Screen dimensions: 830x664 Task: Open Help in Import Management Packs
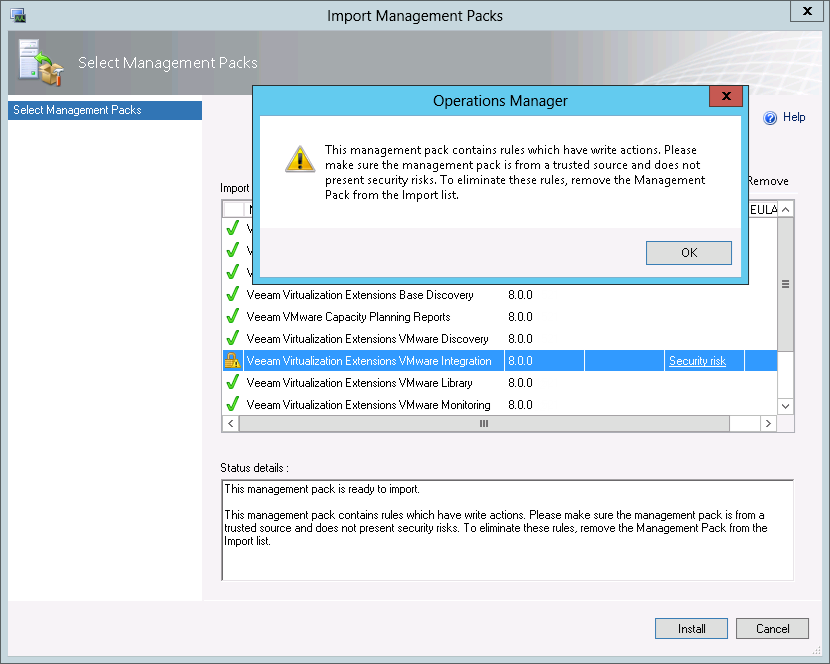(x=794, y=117)
